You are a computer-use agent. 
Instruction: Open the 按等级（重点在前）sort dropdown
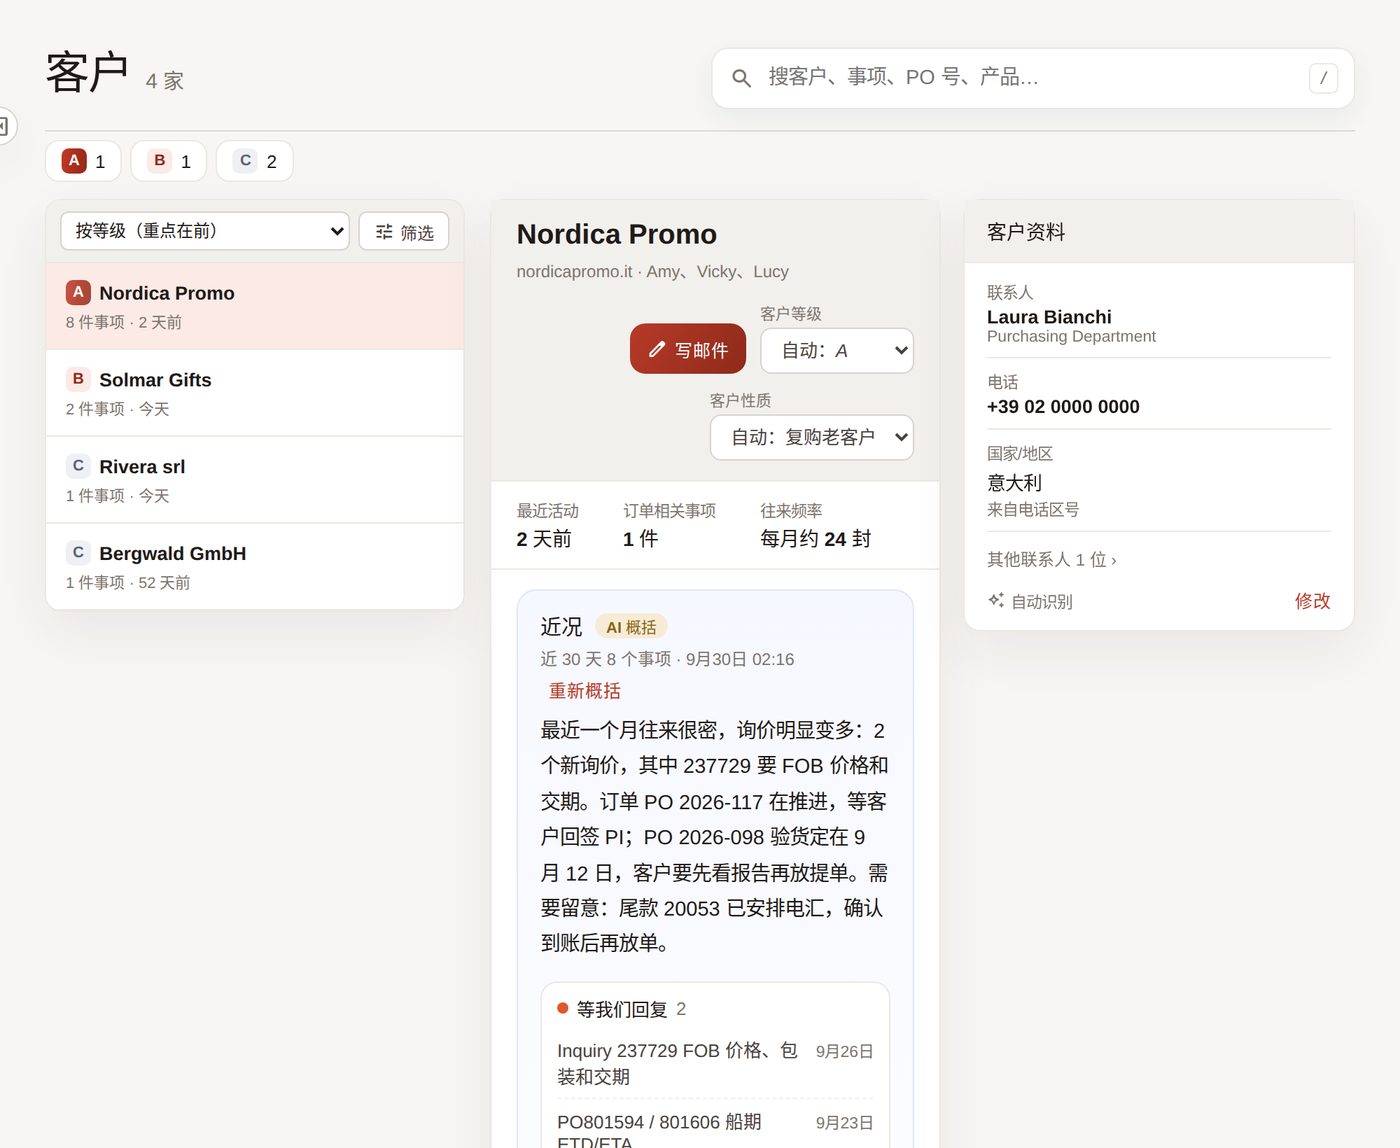pos(205,231)
